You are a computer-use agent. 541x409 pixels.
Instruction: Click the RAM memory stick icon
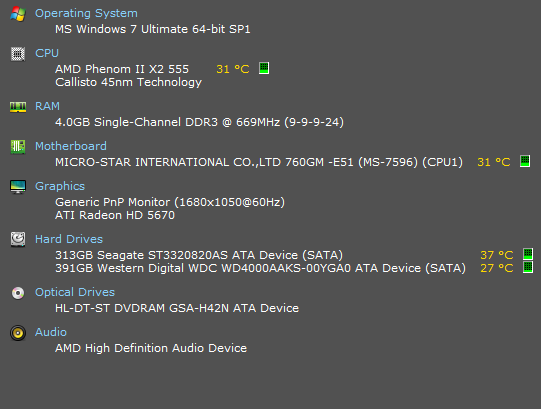tap(18, 107)
